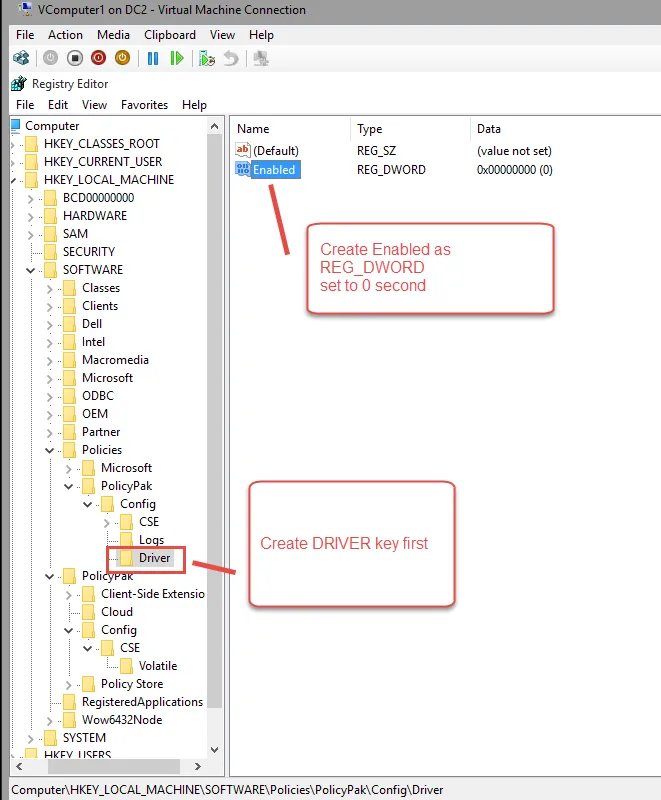
Task: Click the green Reset VM icon
Action: click(177, 59)
